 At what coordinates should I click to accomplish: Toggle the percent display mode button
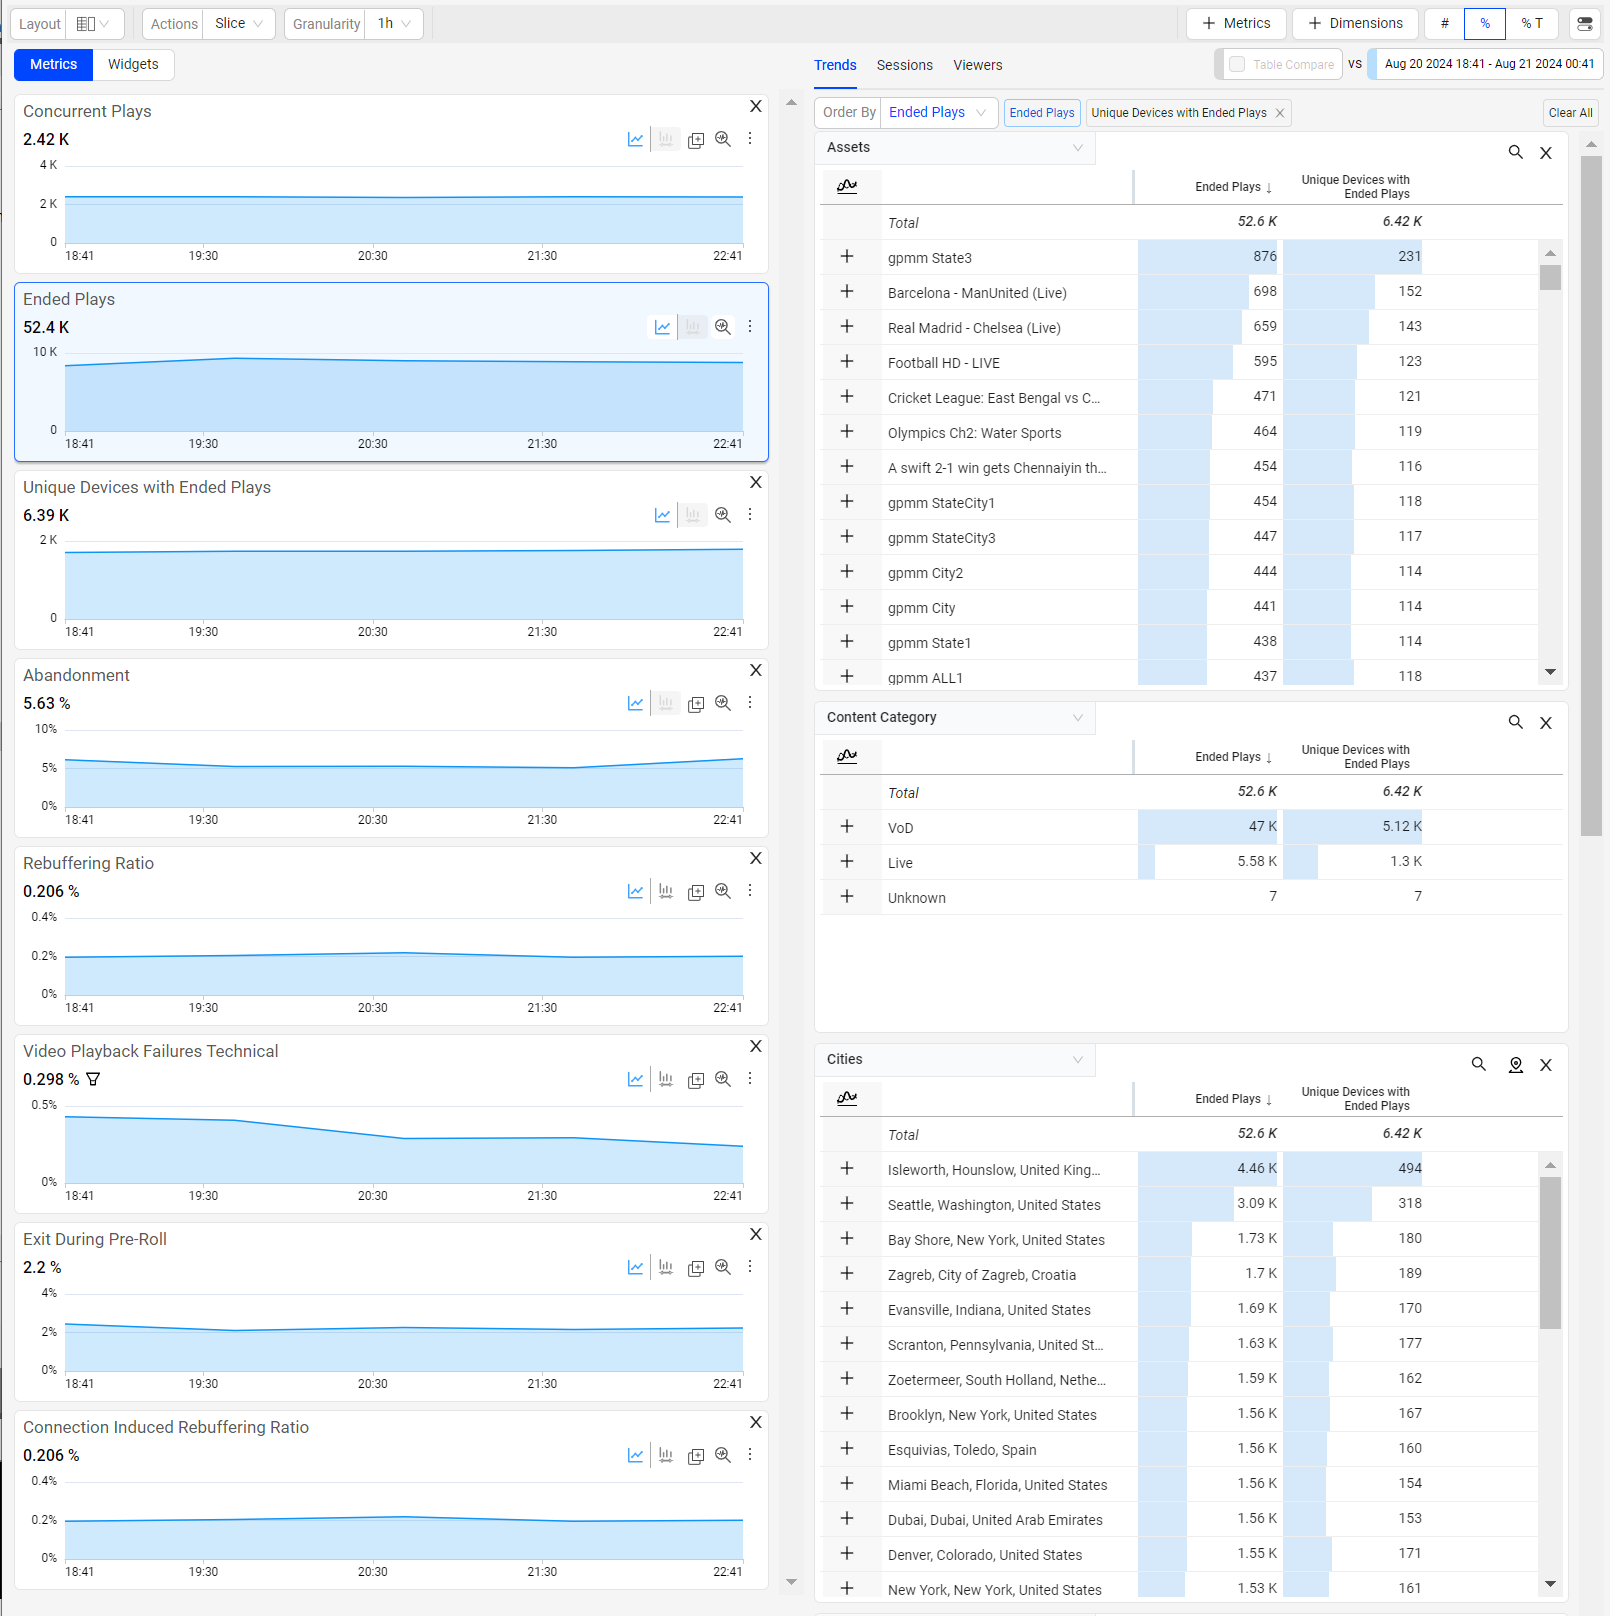coord(1484,24)
